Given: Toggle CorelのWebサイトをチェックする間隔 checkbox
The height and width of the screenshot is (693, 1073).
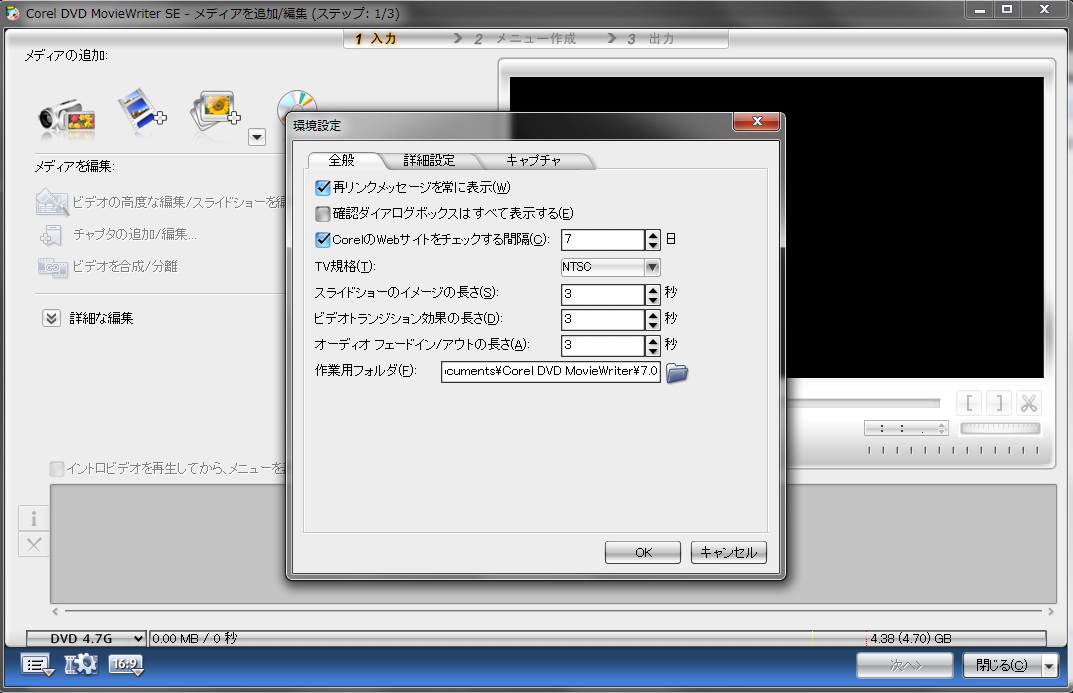Looking at the screenshot, I should 323,239.
